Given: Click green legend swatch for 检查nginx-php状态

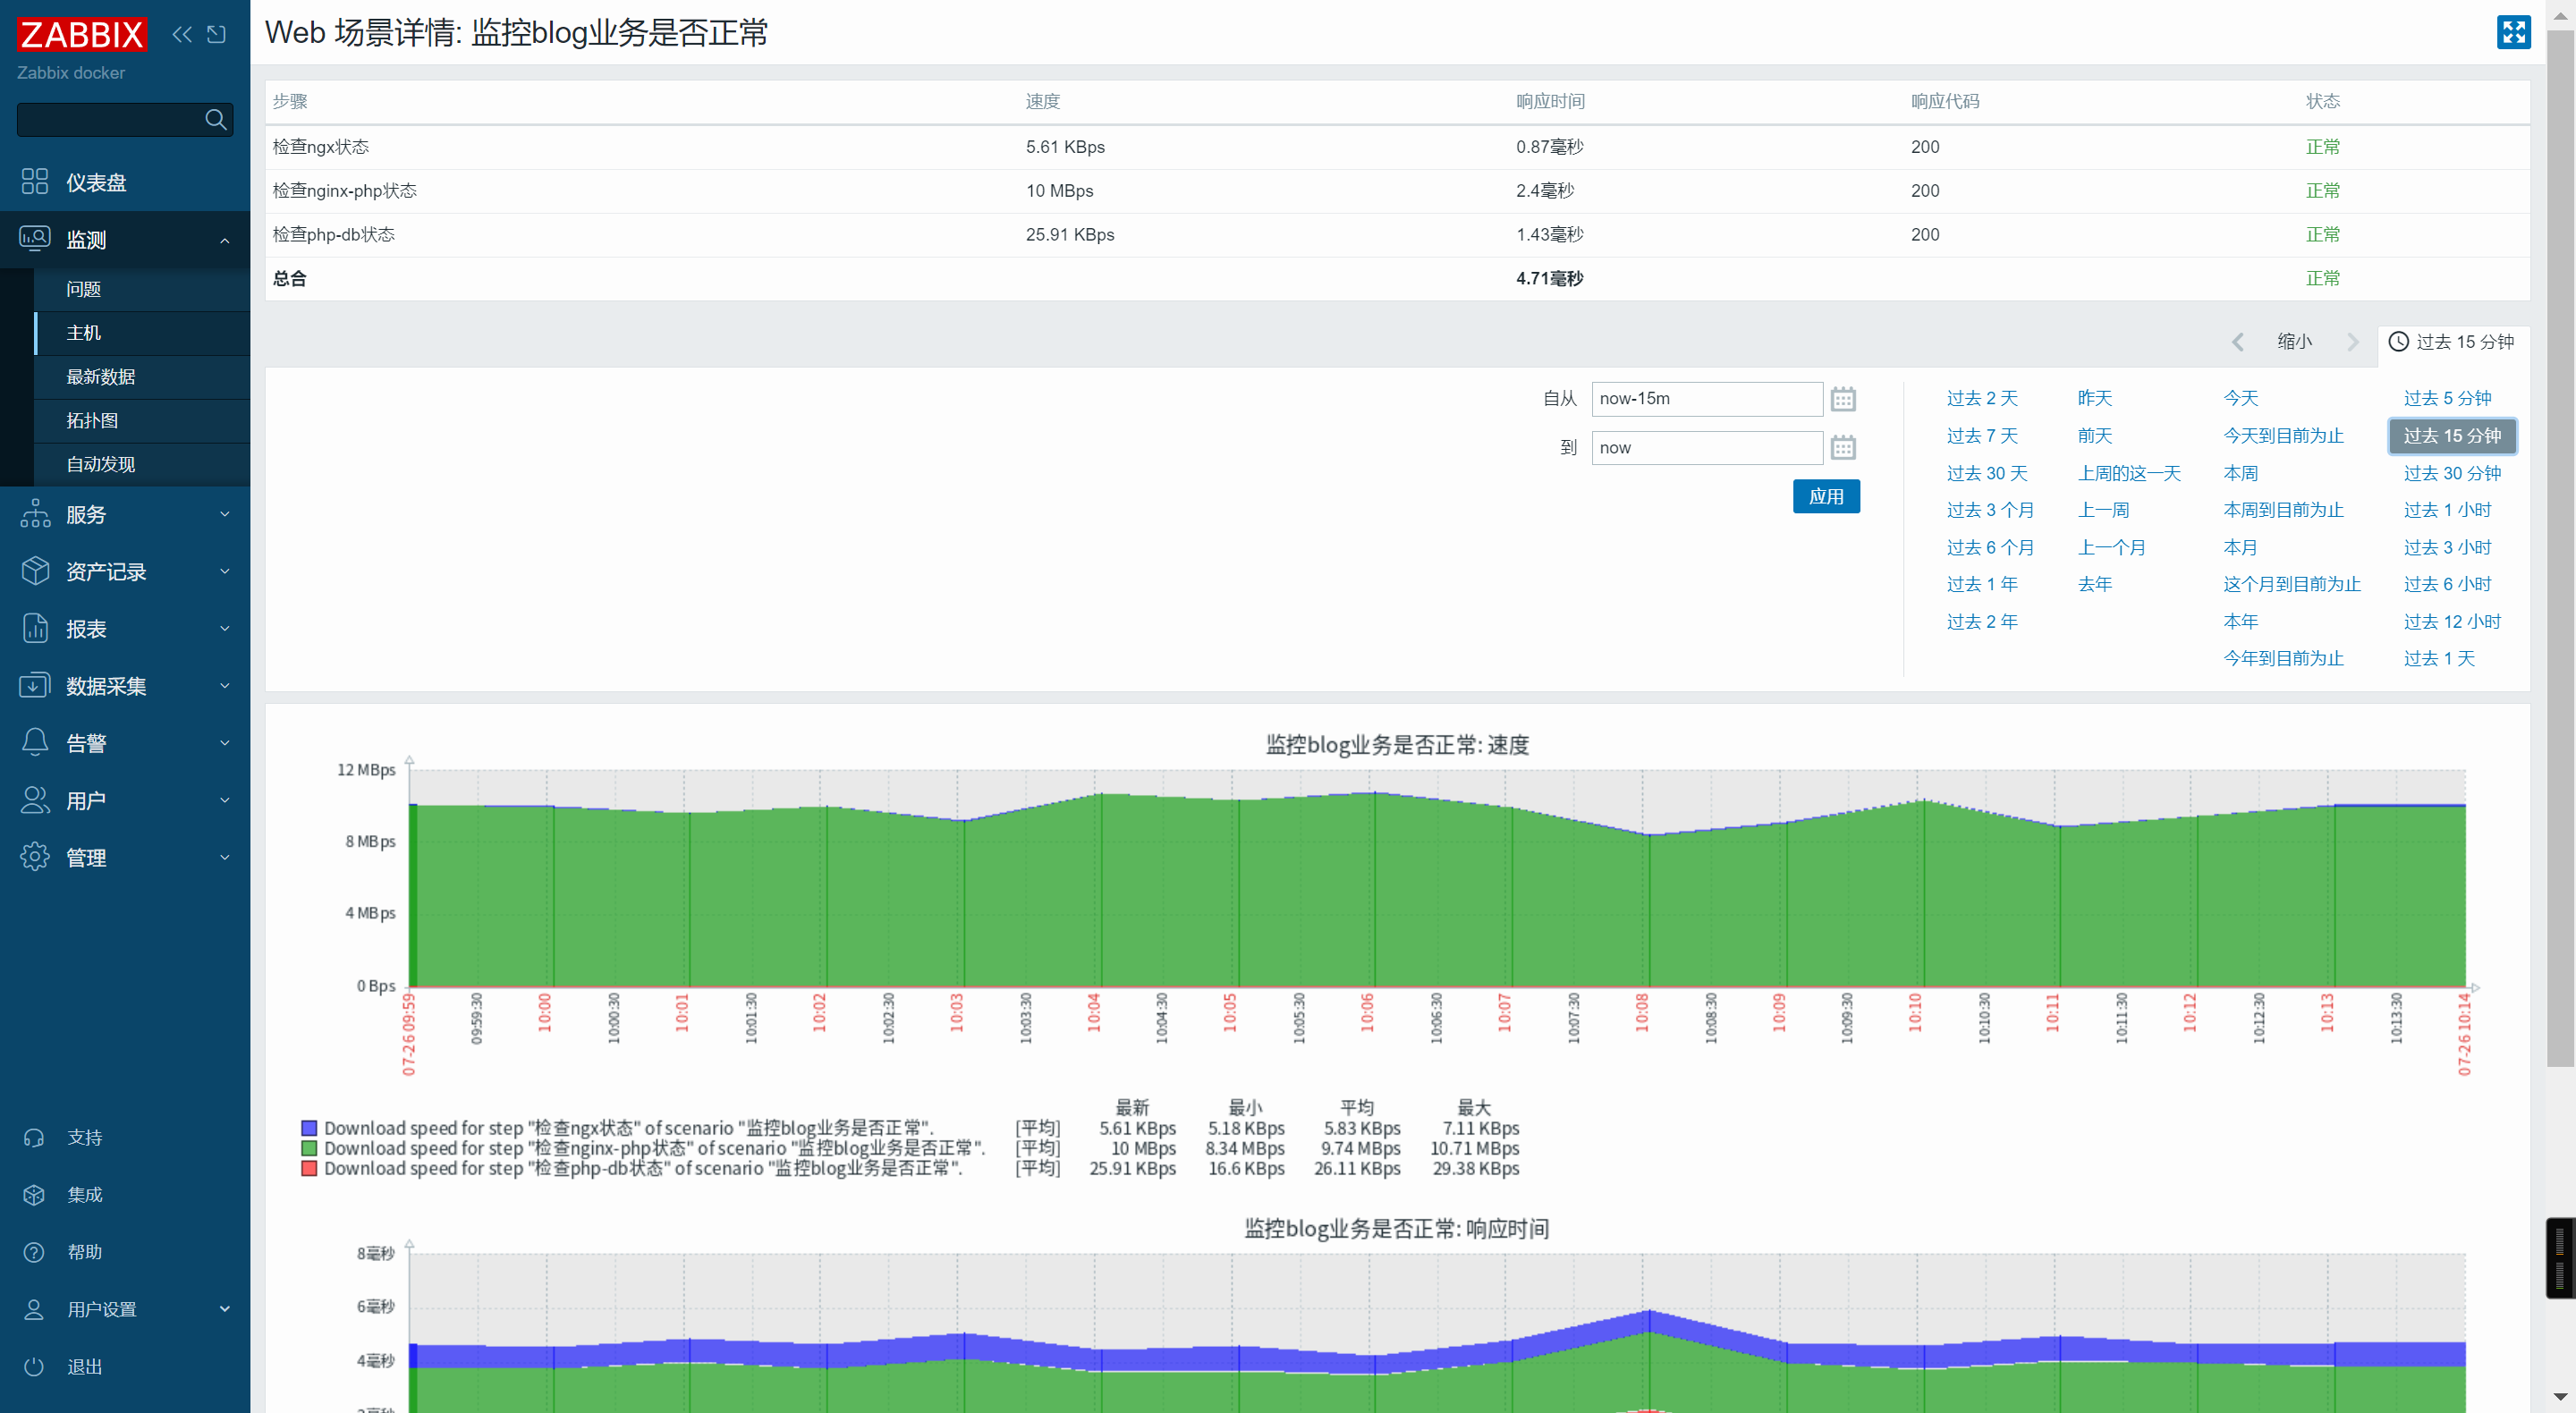Looking at the screenshot, I should click(x=309, y=1148).
